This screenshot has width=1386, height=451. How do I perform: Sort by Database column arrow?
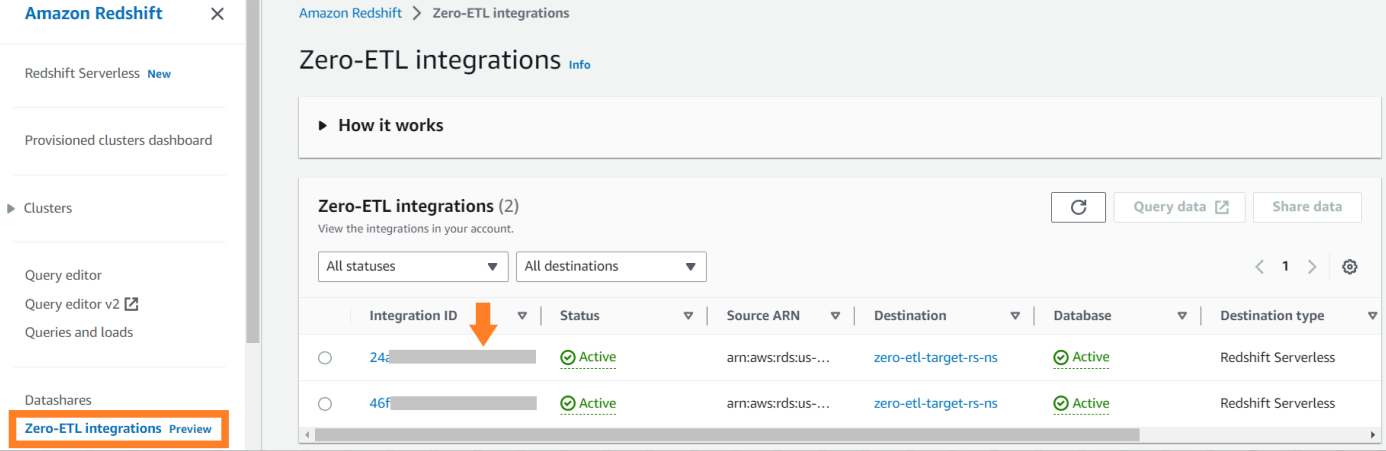(1182, 316)
